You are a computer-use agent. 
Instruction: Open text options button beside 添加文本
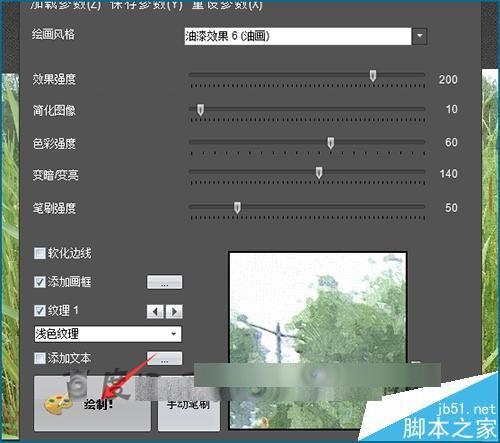164,358
